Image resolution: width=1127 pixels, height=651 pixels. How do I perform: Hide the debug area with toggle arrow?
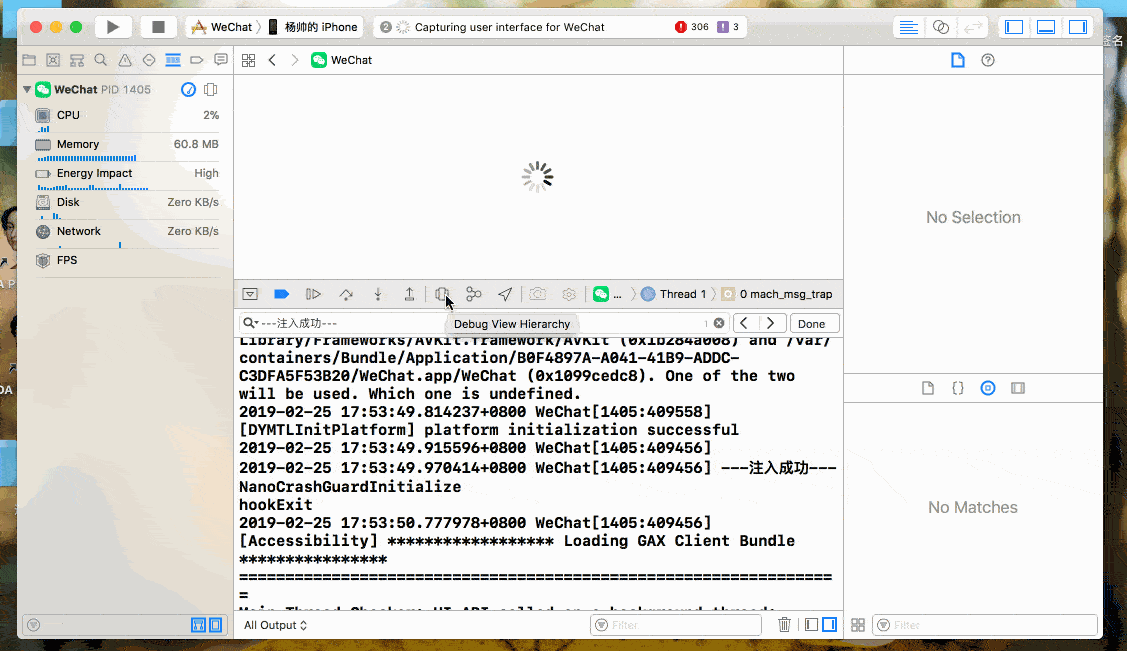pos(250,294)
